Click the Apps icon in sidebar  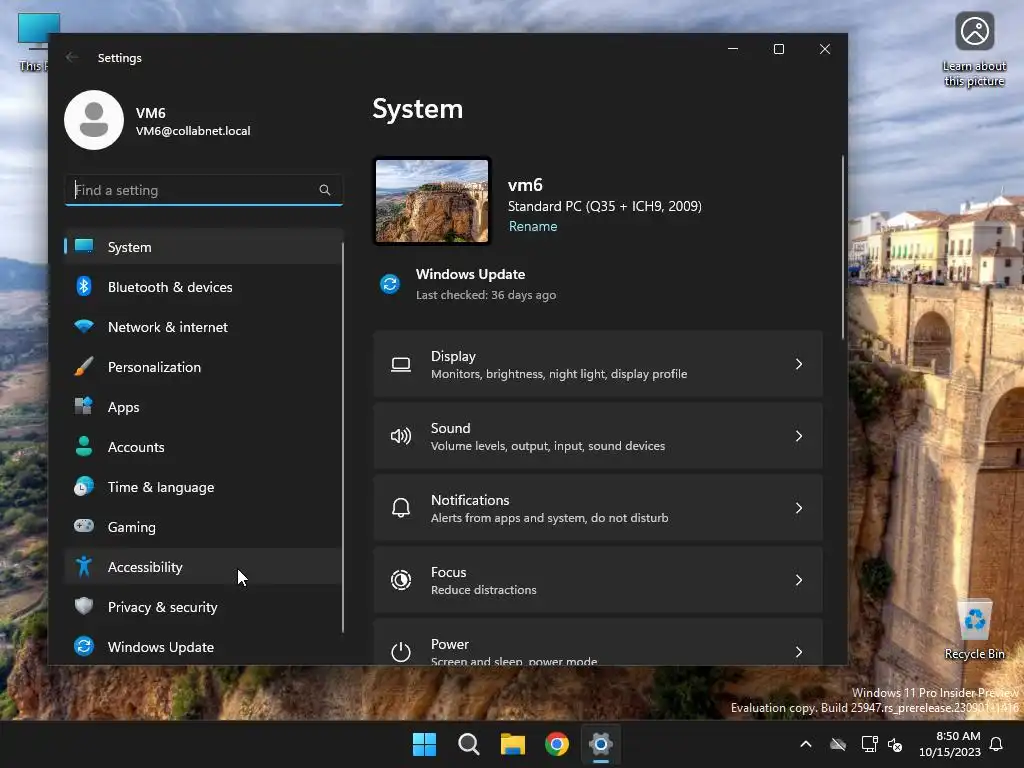click(x=84, y=406)
